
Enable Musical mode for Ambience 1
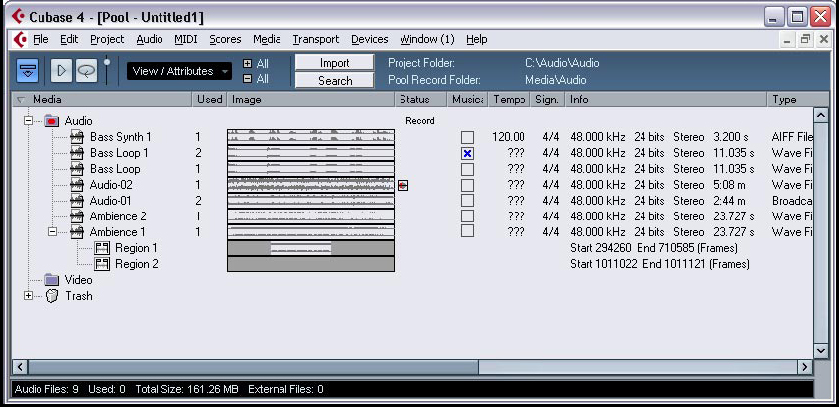[x=467, y=231]
